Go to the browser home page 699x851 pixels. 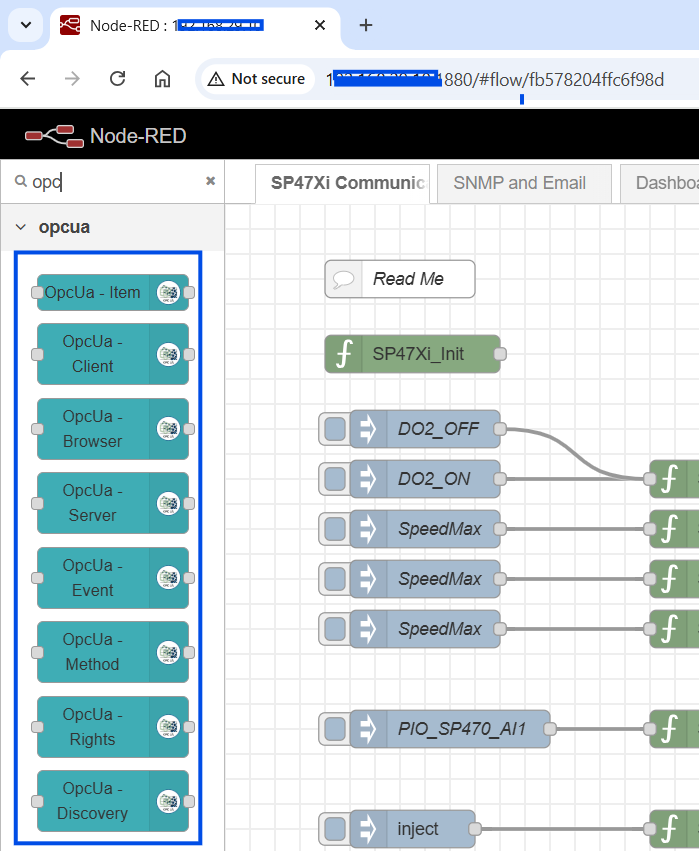162,79
